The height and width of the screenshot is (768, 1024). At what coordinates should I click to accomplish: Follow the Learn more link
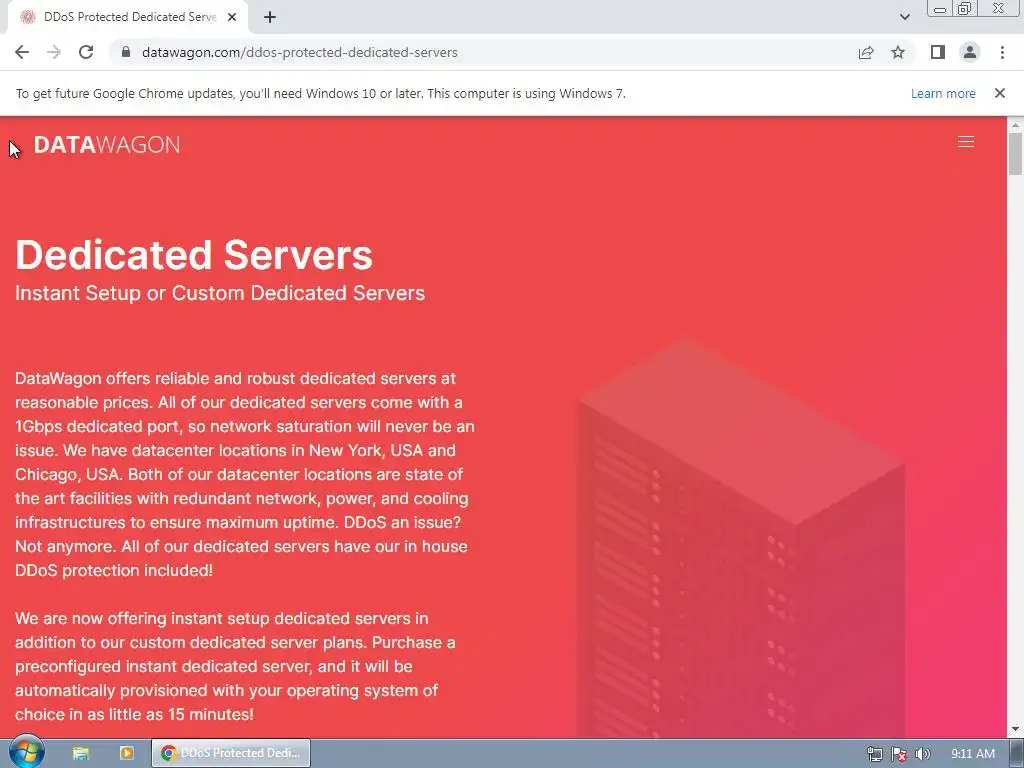(943, 93)
